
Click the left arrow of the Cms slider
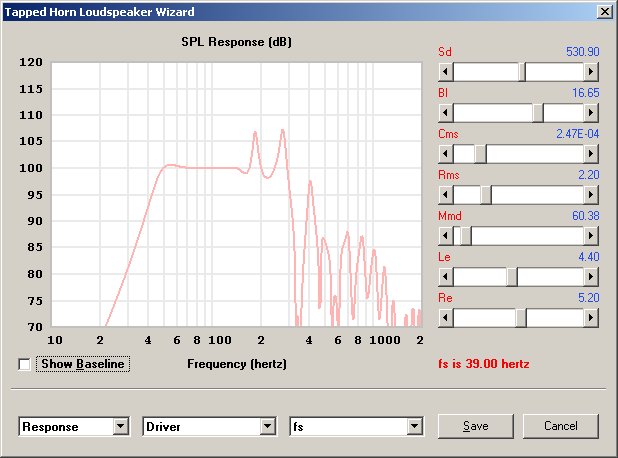[446, 154]
